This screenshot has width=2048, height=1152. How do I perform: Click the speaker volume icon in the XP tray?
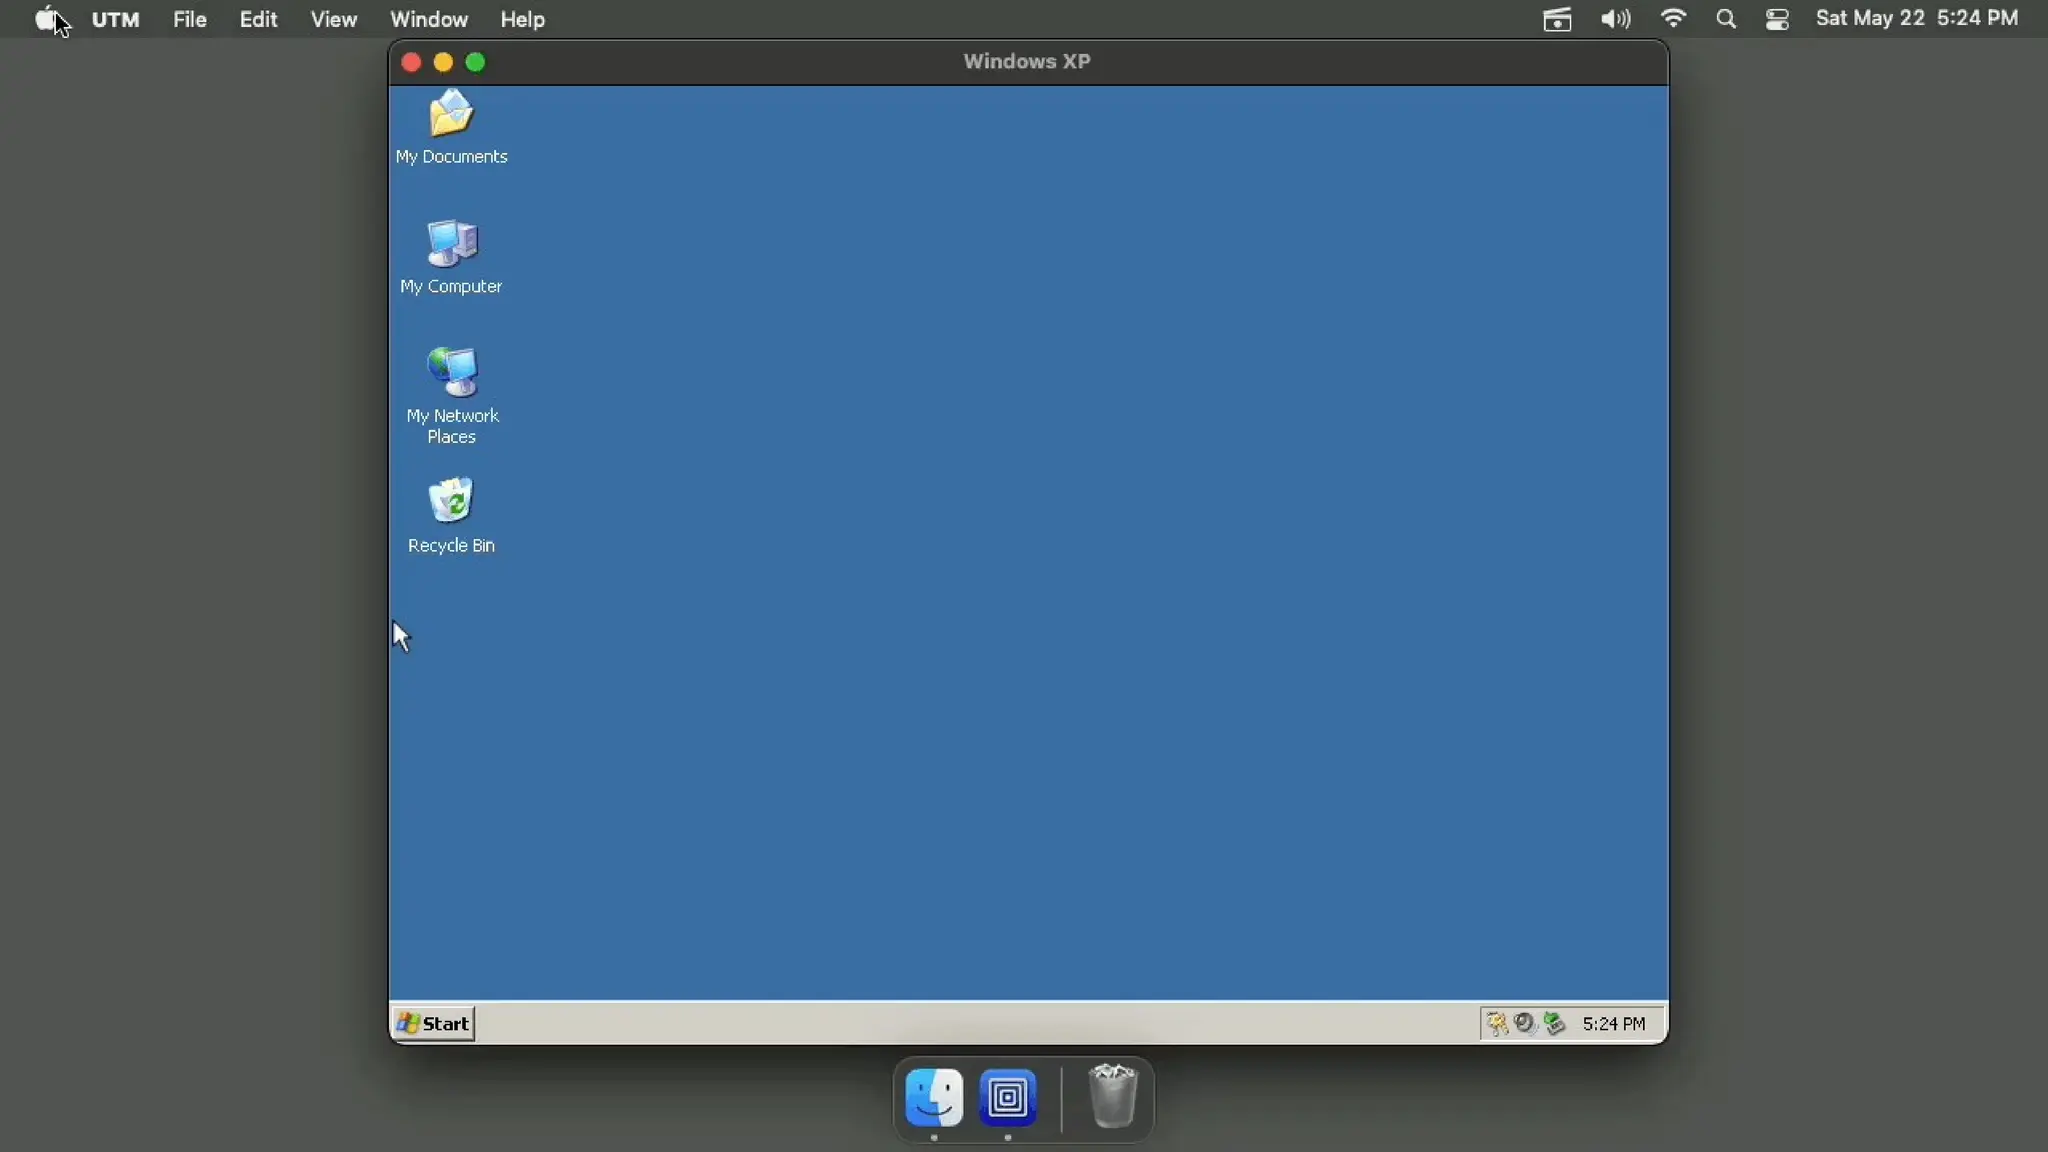1525,1024
